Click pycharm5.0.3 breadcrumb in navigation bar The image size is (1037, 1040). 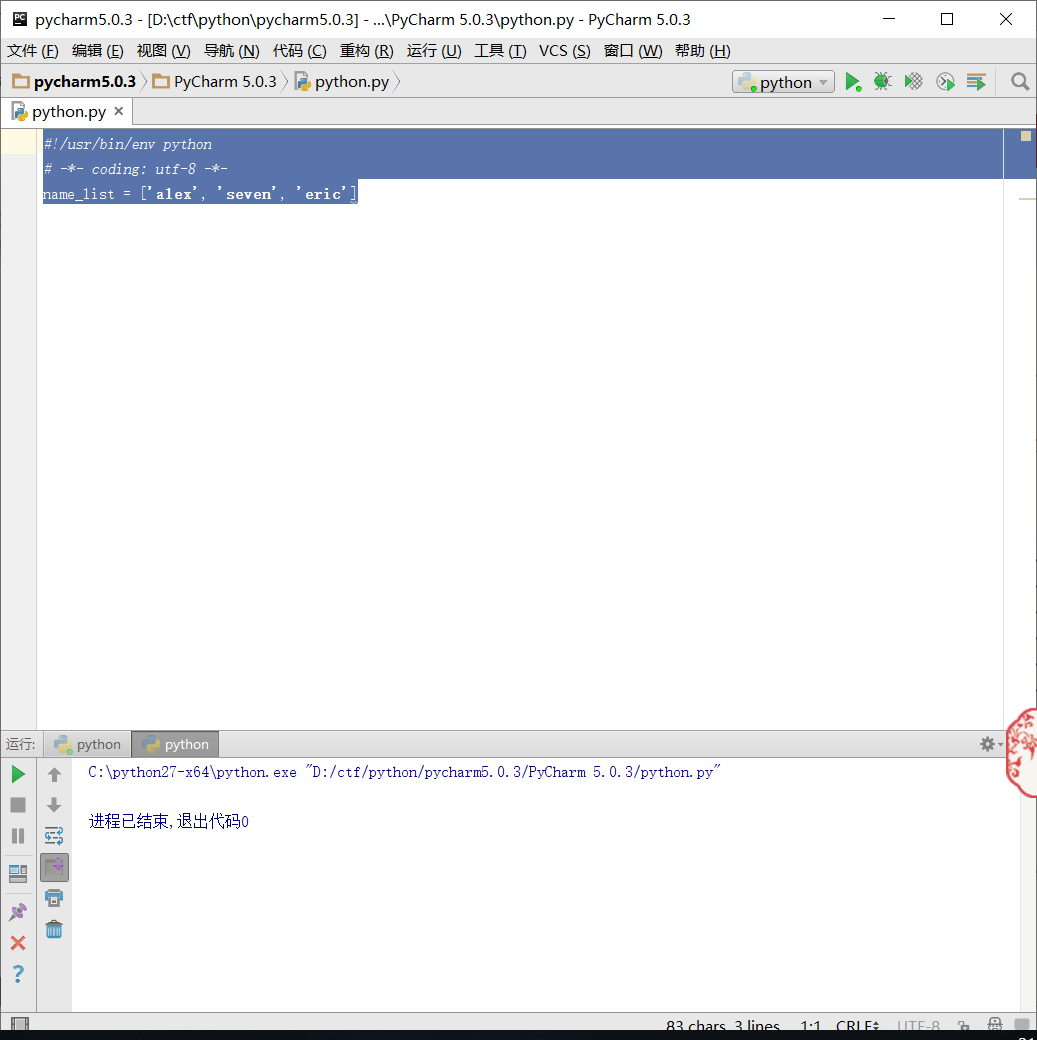point(74,82)
